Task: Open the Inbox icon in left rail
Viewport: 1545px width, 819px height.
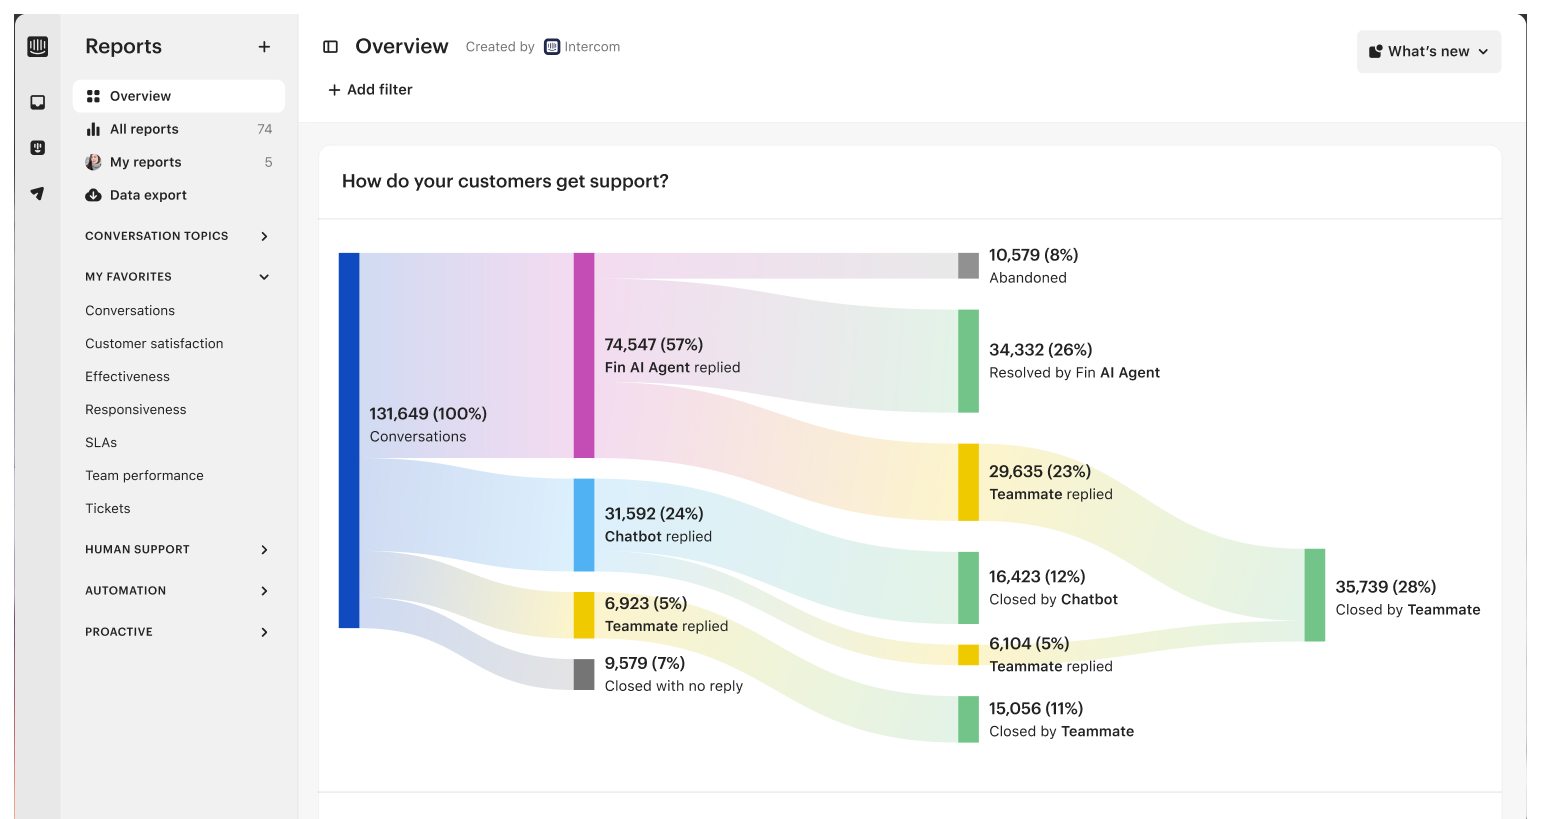Action: tap(38, 102)
